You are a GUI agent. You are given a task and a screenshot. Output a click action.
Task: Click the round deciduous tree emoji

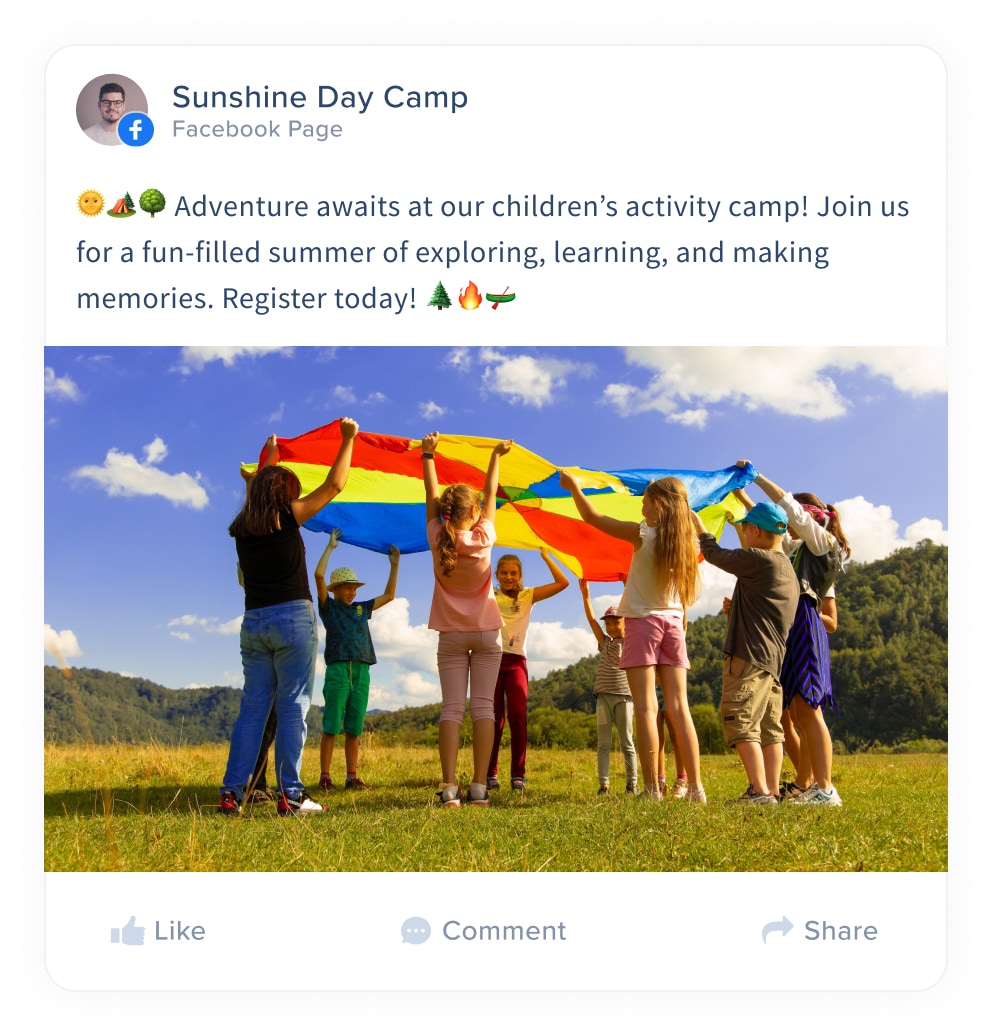(152, 204)
